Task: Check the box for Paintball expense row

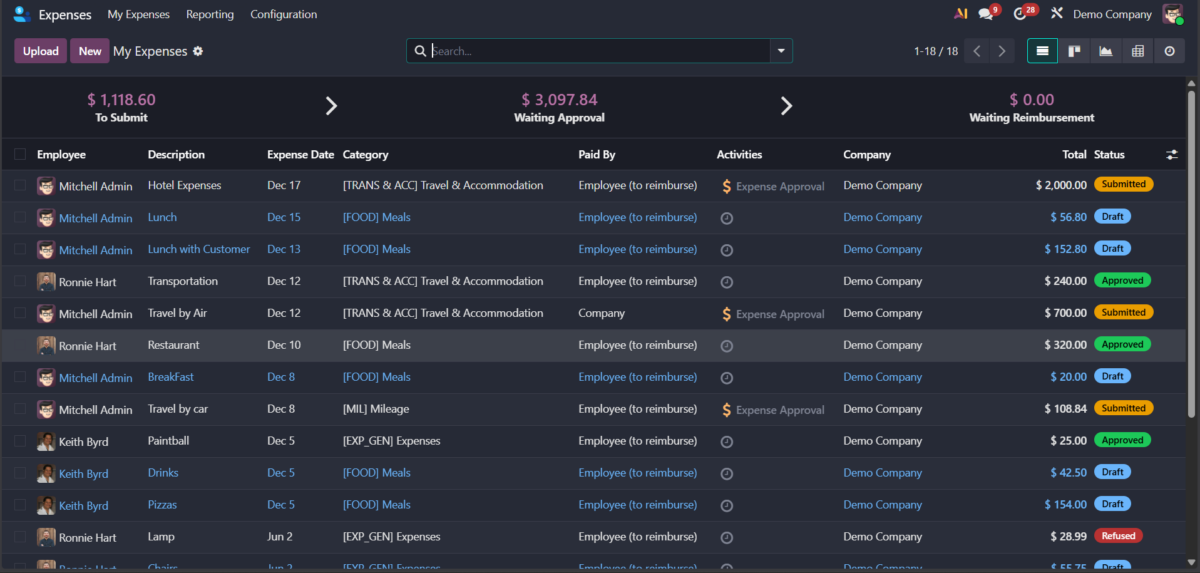Action: (20, 441)
